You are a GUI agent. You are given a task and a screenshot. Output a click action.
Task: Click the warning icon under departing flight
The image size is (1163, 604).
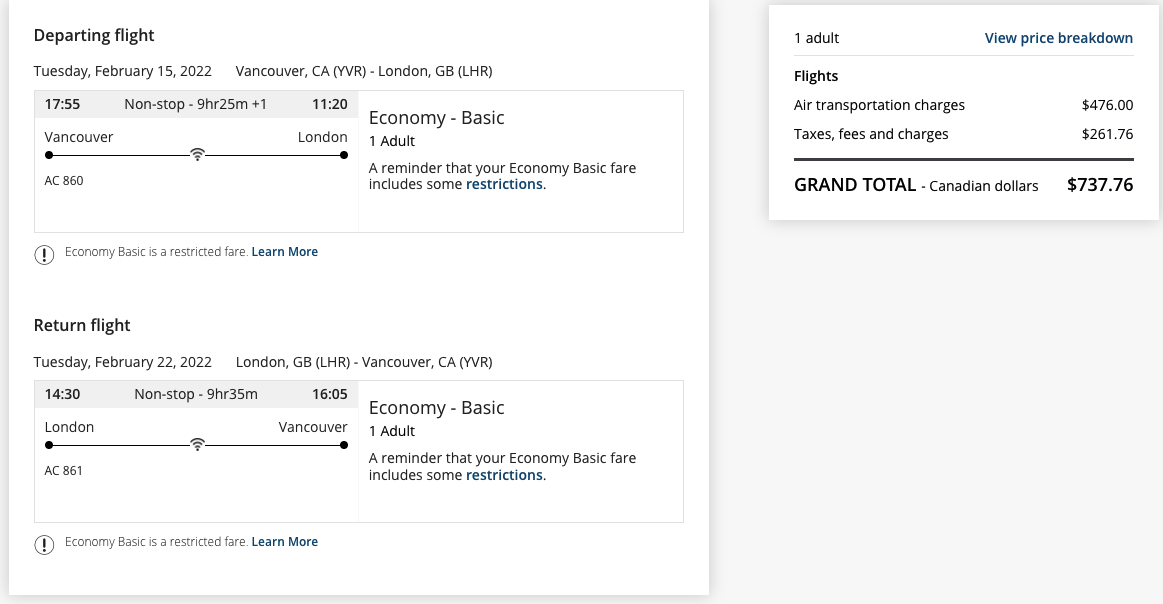44,254
